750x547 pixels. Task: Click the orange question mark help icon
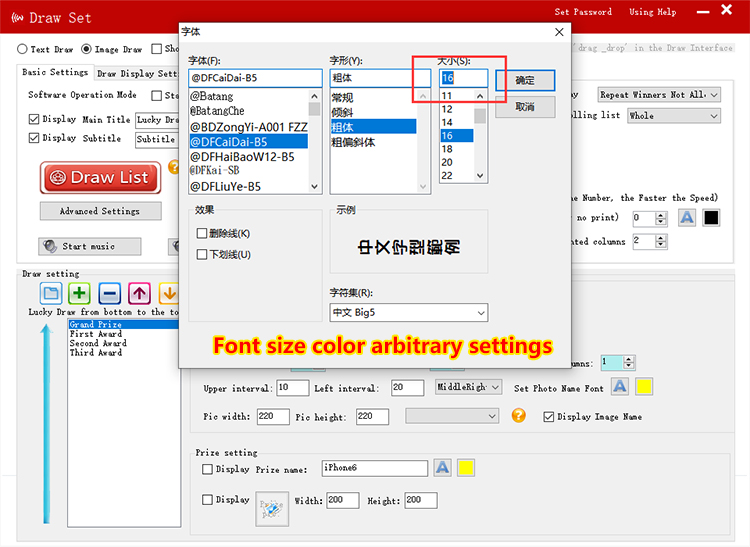(518, 416)
